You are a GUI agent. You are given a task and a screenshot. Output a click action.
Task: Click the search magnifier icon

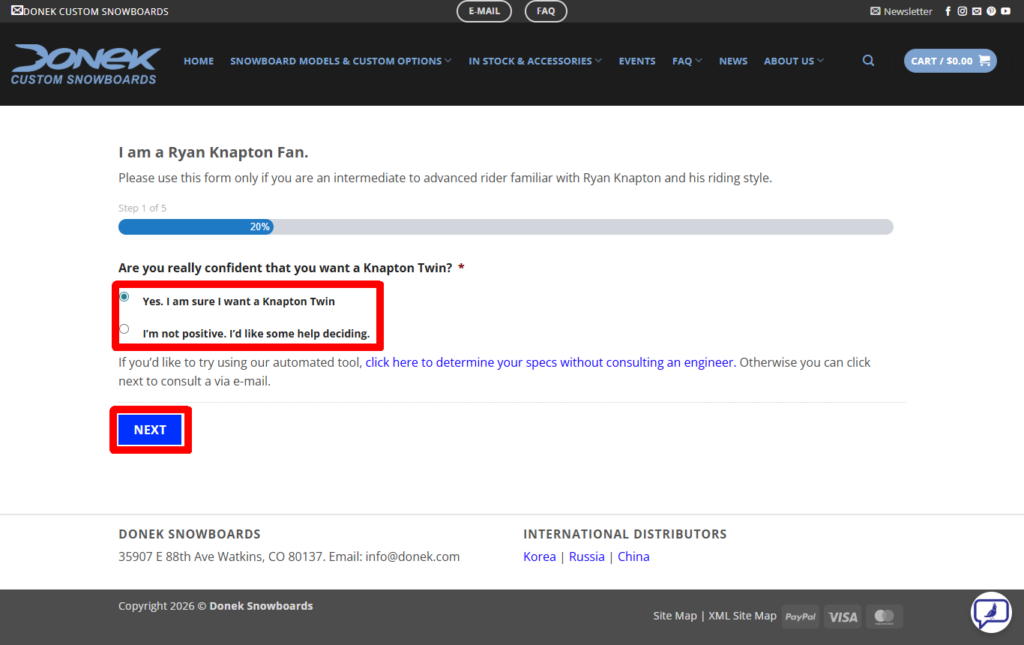click(x=868, y=61)
